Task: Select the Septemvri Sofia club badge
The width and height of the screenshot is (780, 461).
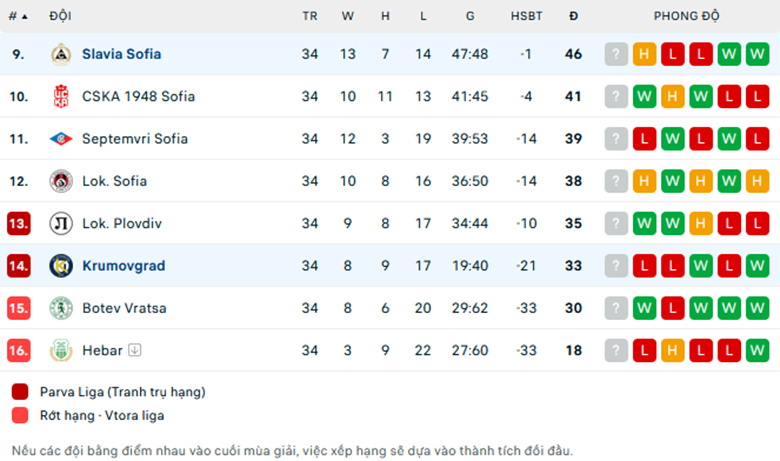Action: click(61, 139)
